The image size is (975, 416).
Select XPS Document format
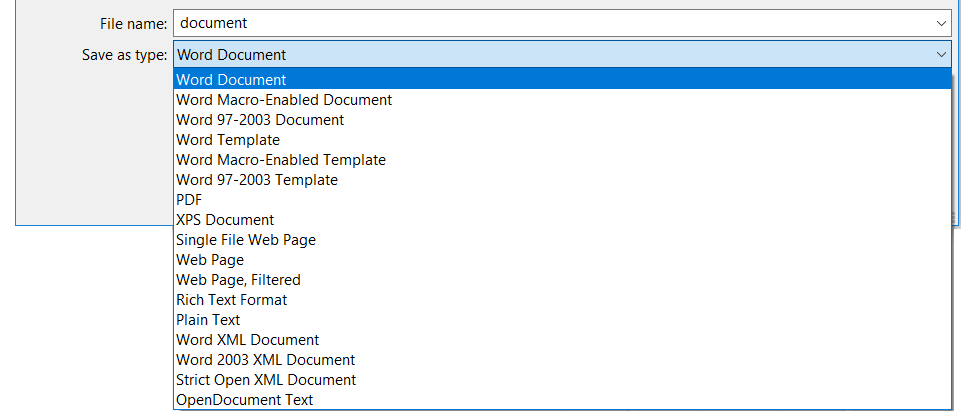(562, 220)
